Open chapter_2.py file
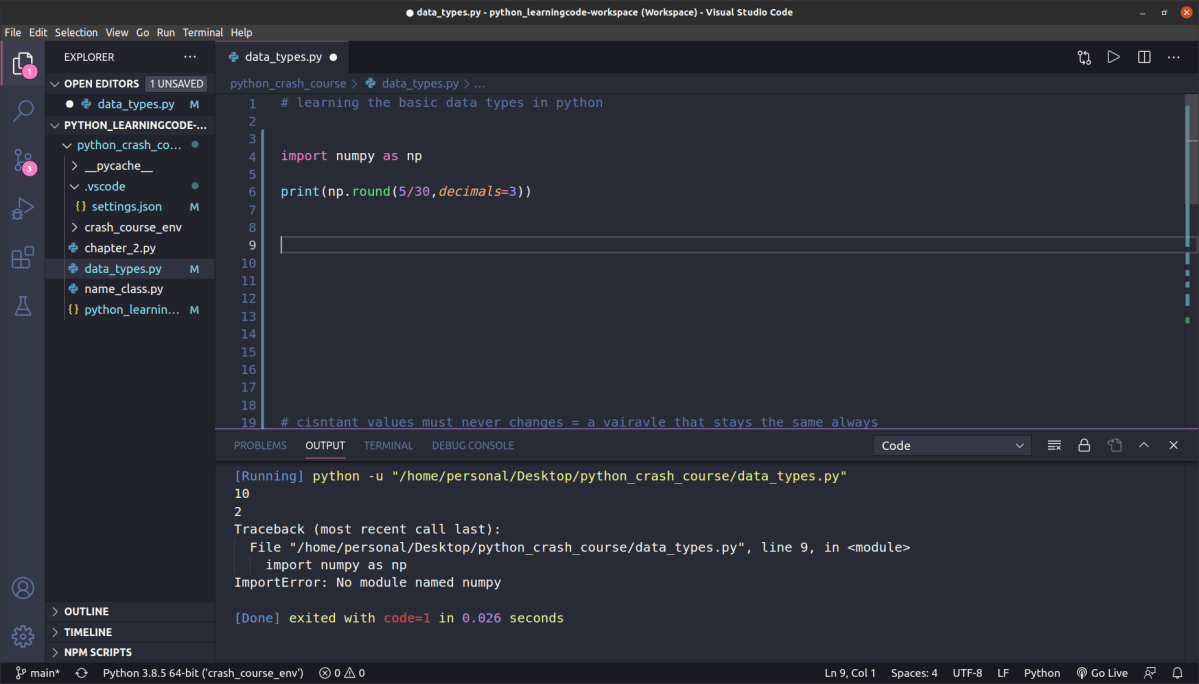This screenshot has height=684, width=1199. (130, 248)
